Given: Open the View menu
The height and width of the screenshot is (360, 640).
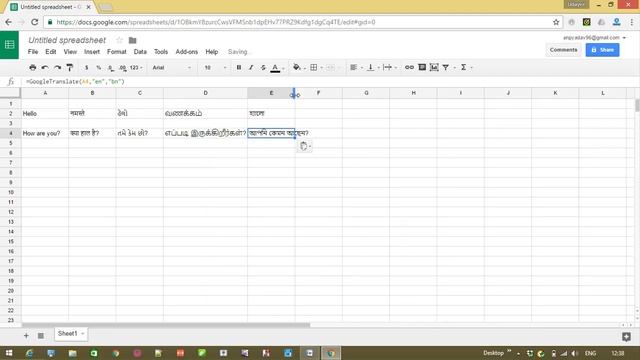Looking at the screenshot, I should click(x=70, y=52).
